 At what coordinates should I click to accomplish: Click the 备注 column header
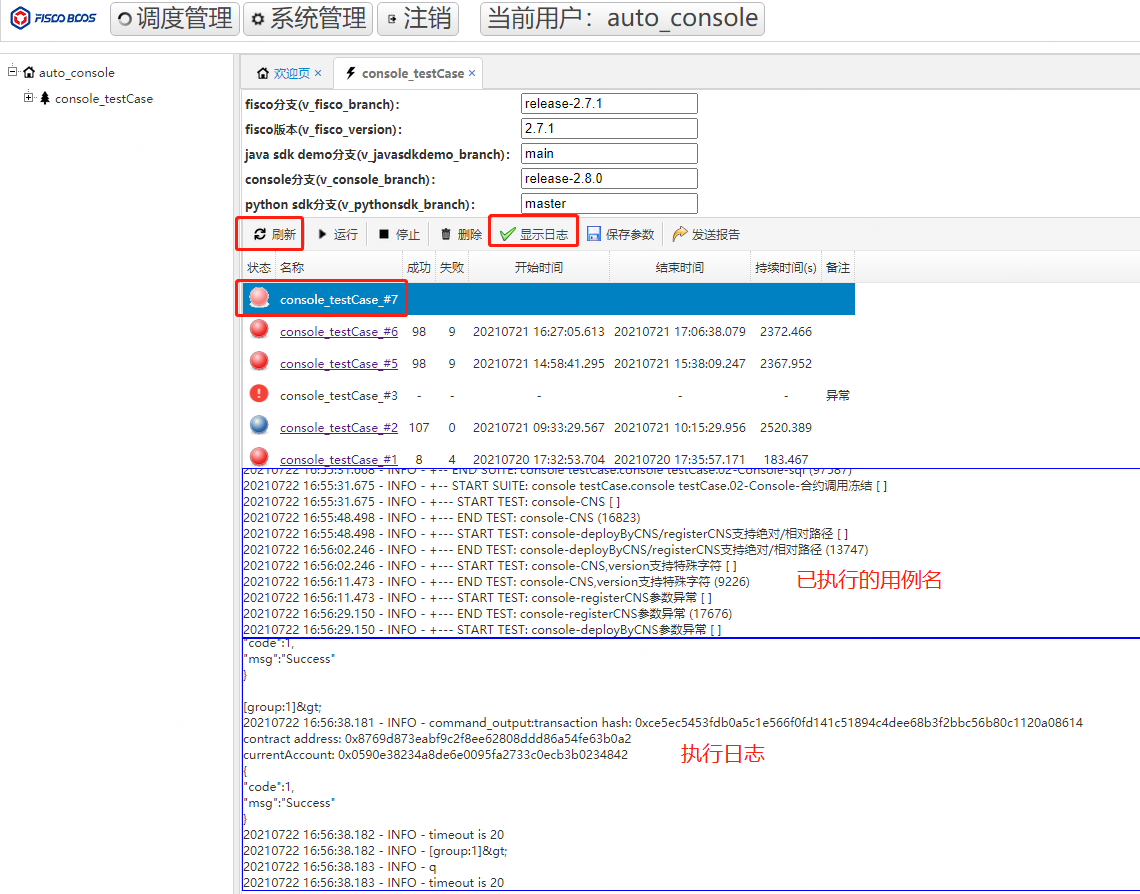click(838, 267)
